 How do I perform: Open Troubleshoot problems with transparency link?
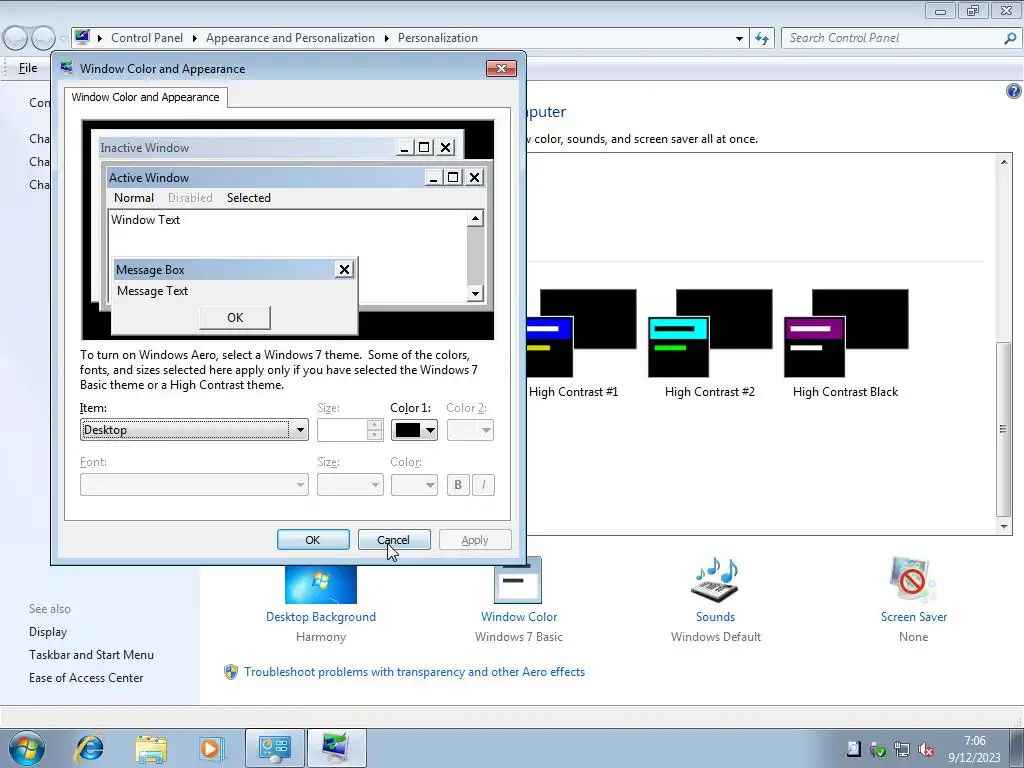click(414, 672)
